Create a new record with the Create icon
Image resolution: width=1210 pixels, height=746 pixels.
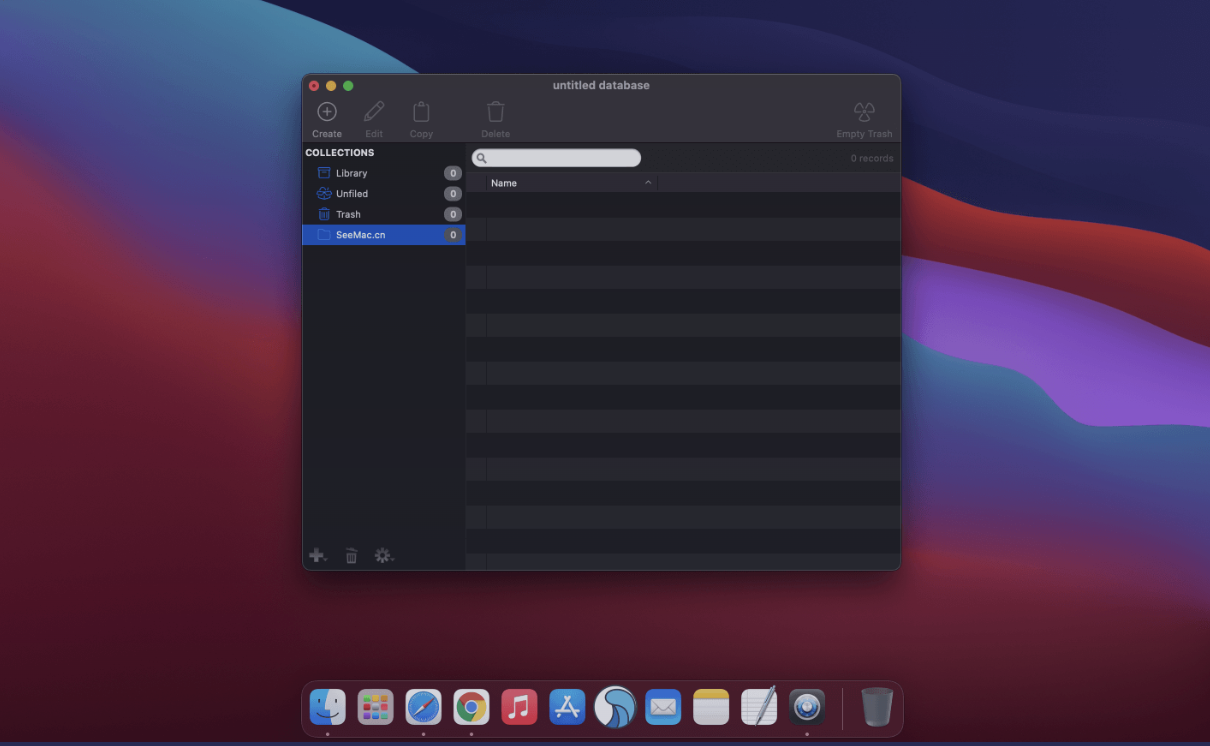click(327, 112)
